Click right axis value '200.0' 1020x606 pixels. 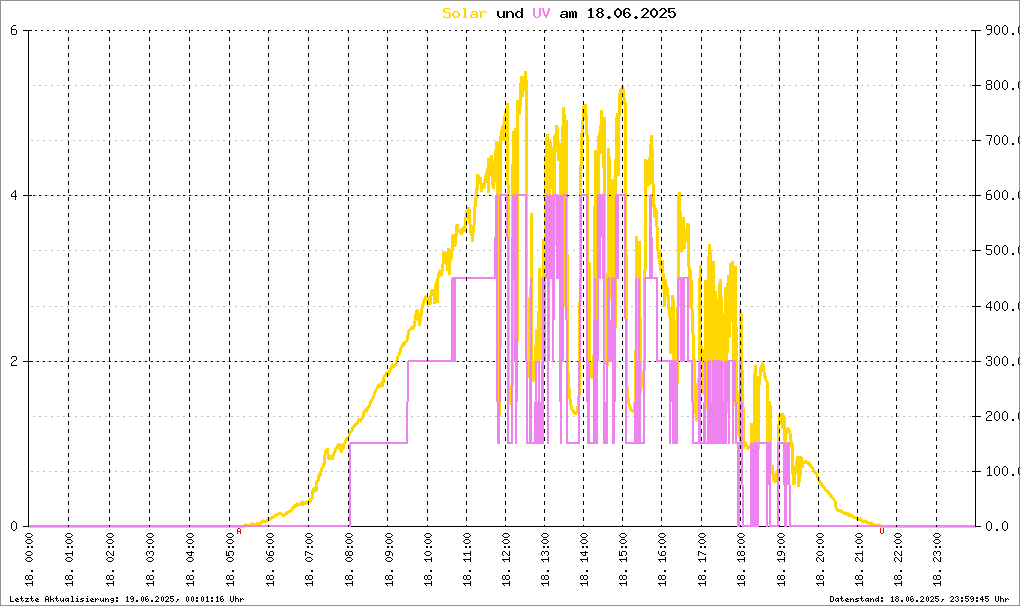pyautogui.click(x=1001, y=416)
